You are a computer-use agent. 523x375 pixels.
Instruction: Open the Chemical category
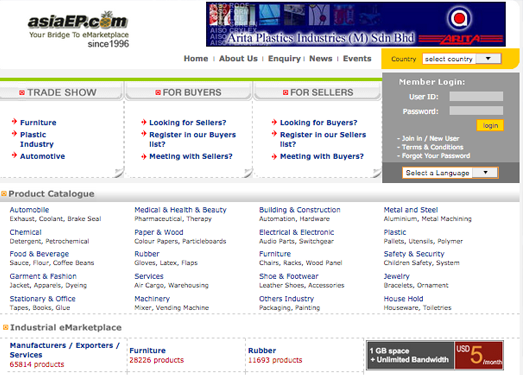[25, 232]
